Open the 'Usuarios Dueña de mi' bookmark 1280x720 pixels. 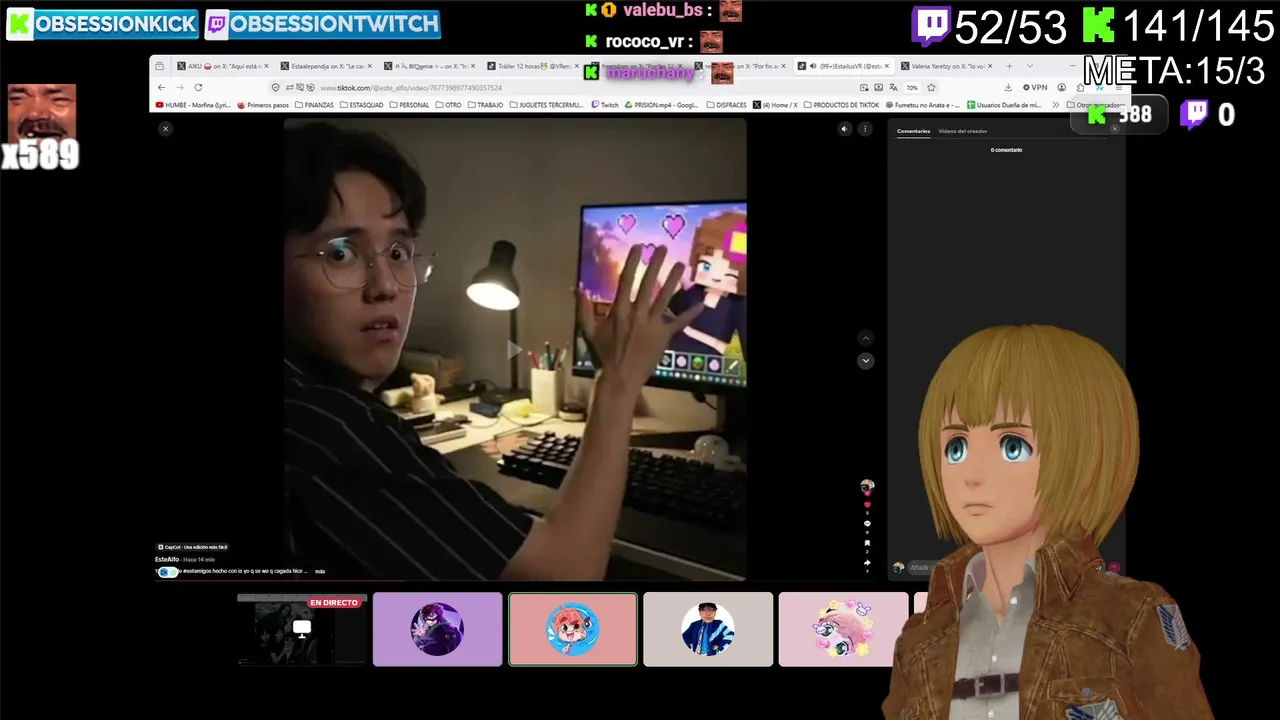pos(1004,105)
